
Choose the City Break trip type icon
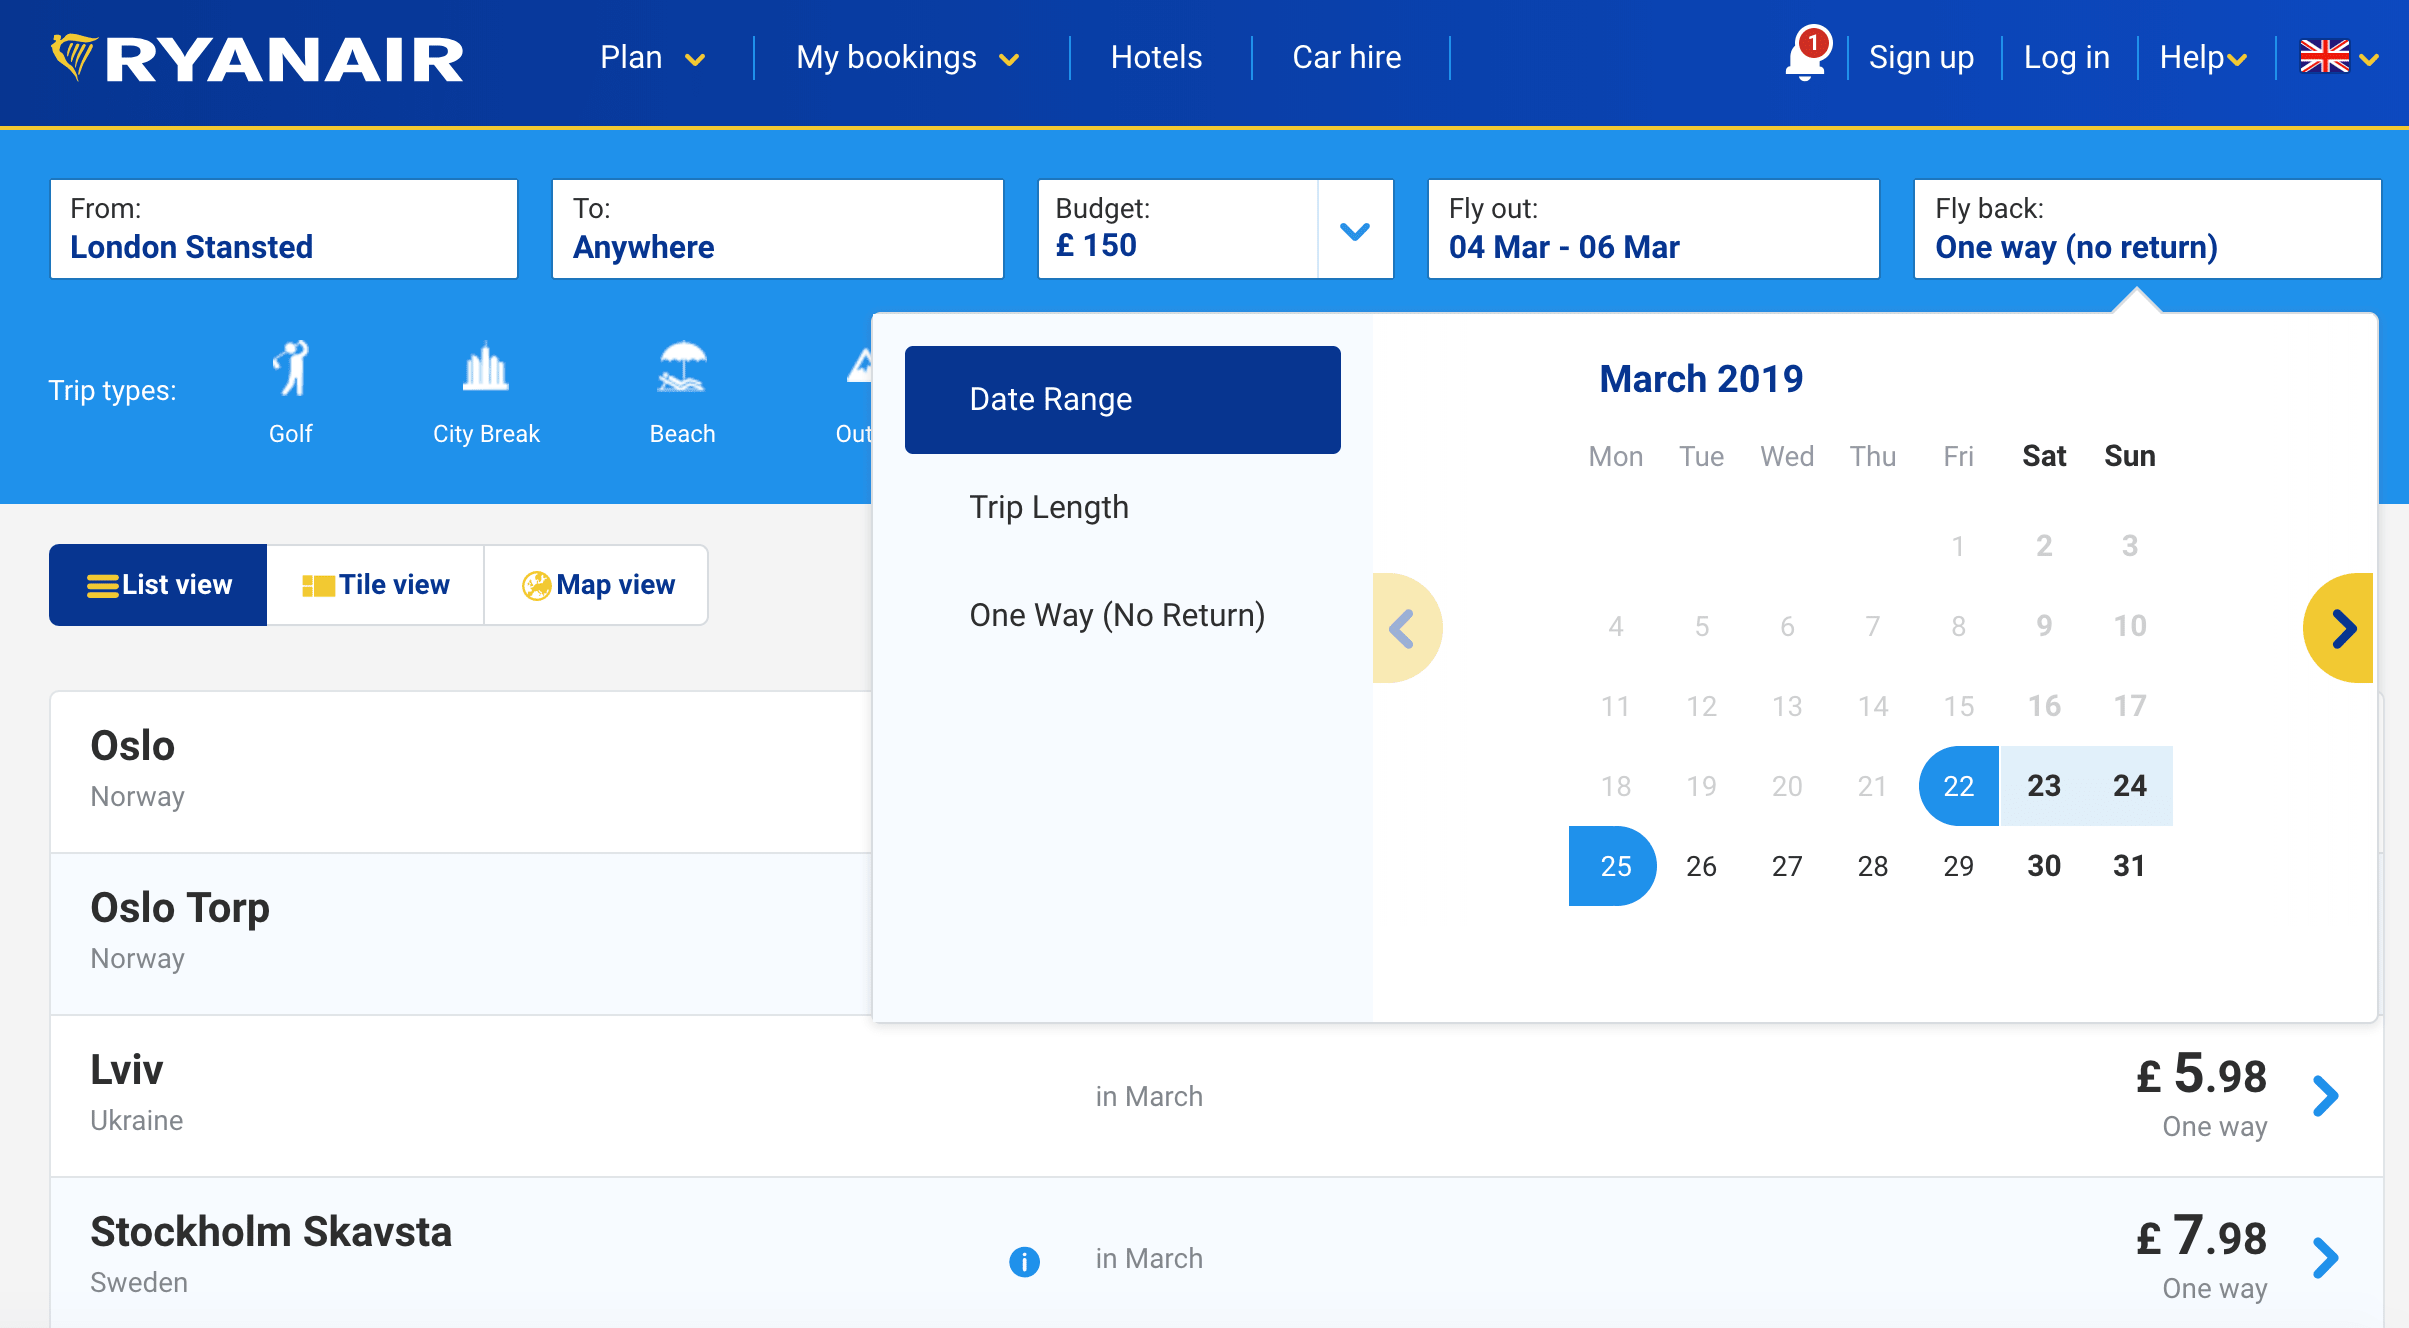tap(486, 369)
